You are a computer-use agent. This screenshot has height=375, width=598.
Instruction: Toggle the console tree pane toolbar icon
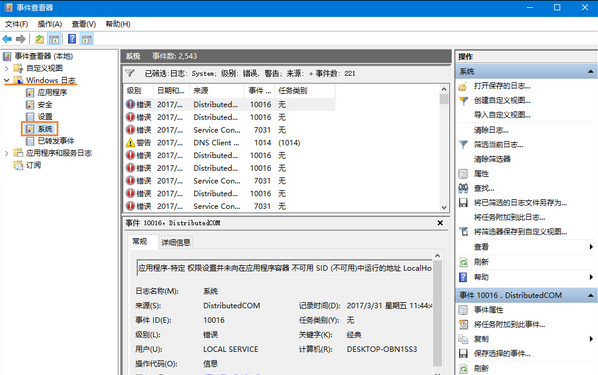54,39
